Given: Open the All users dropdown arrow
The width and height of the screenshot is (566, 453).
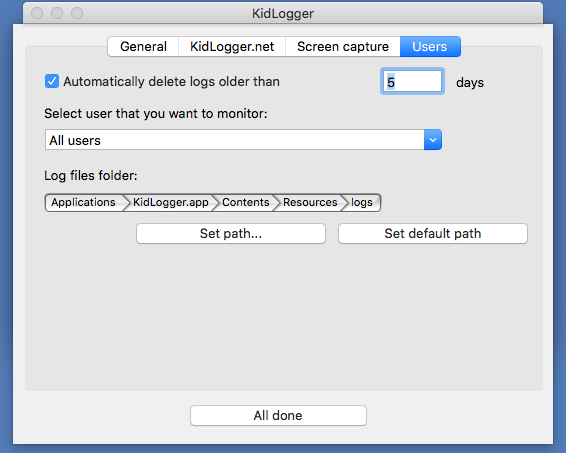Looking at the screenshot, I should 433,140.
